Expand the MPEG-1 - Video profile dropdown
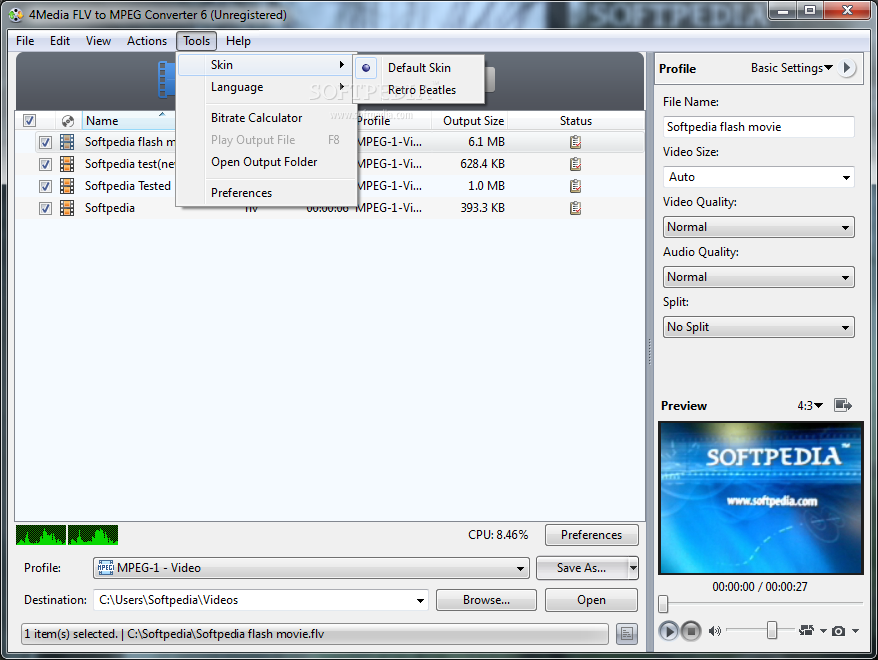Viewport: 878px width, 660px height. coord(520,568)
